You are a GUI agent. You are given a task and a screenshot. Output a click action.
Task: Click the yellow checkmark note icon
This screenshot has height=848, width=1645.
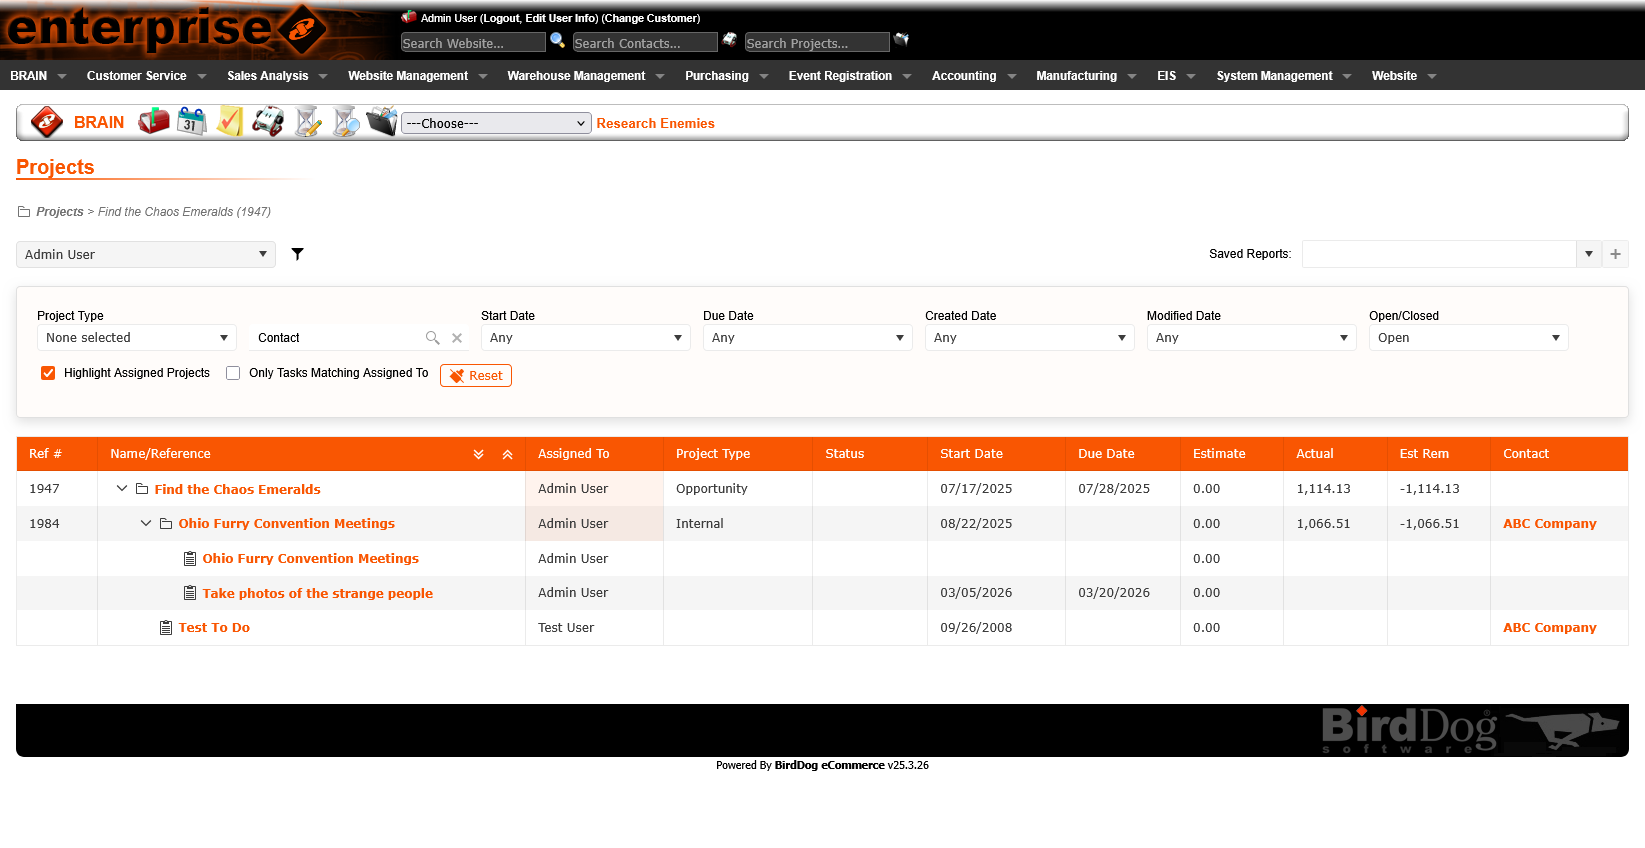tap(230, 122)
